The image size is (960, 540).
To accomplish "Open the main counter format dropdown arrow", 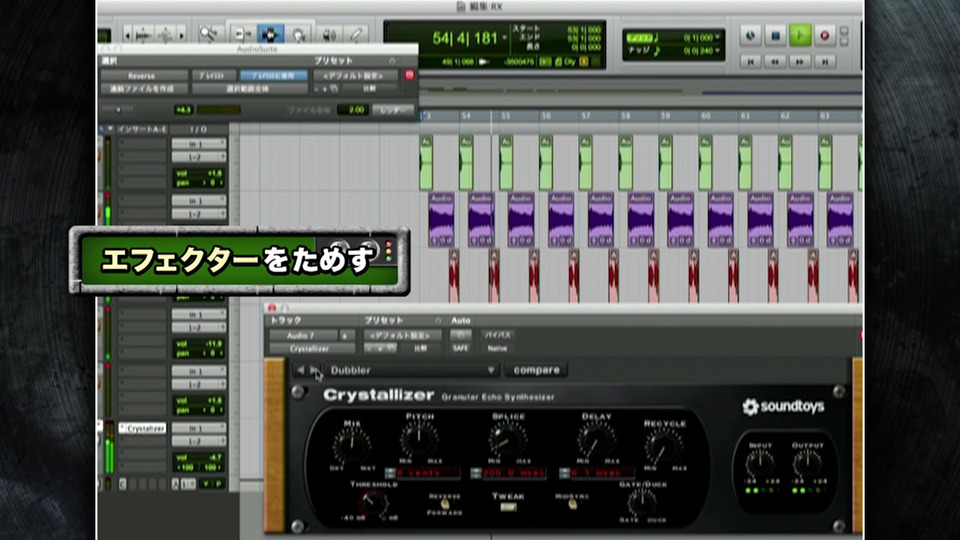I will coord(505,38).
